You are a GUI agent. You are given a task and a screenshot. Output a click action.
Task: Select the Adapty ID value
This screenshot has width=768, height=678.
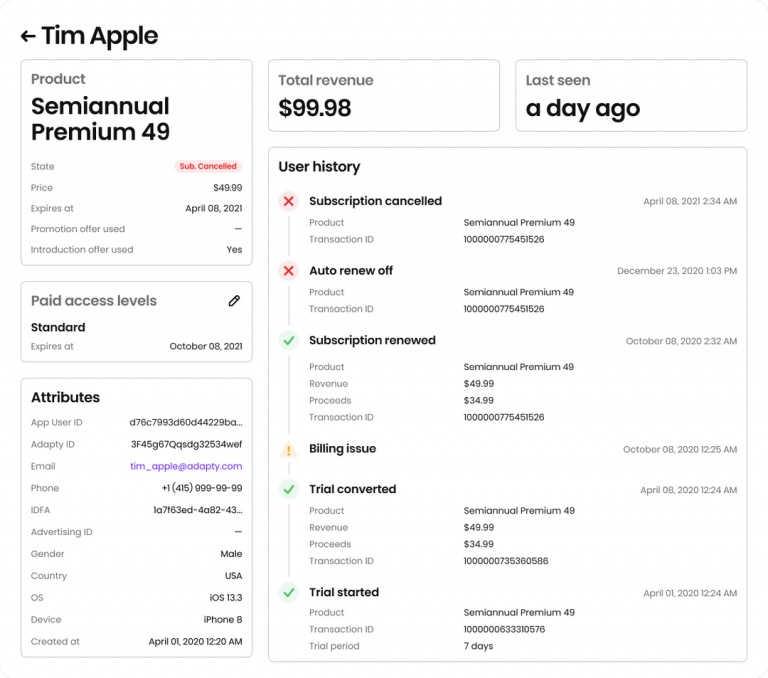click(186, 444)
